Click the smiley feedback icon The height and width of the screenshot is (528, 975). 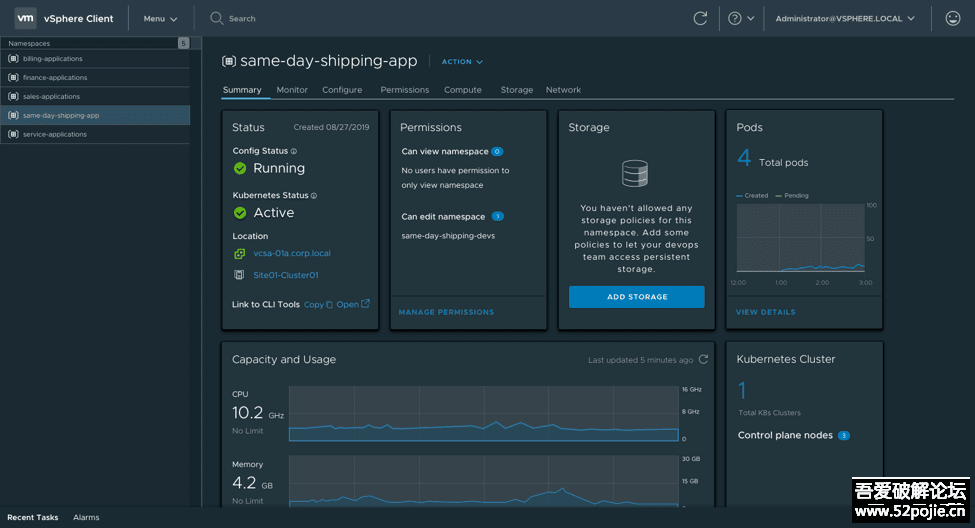point(952,18)
